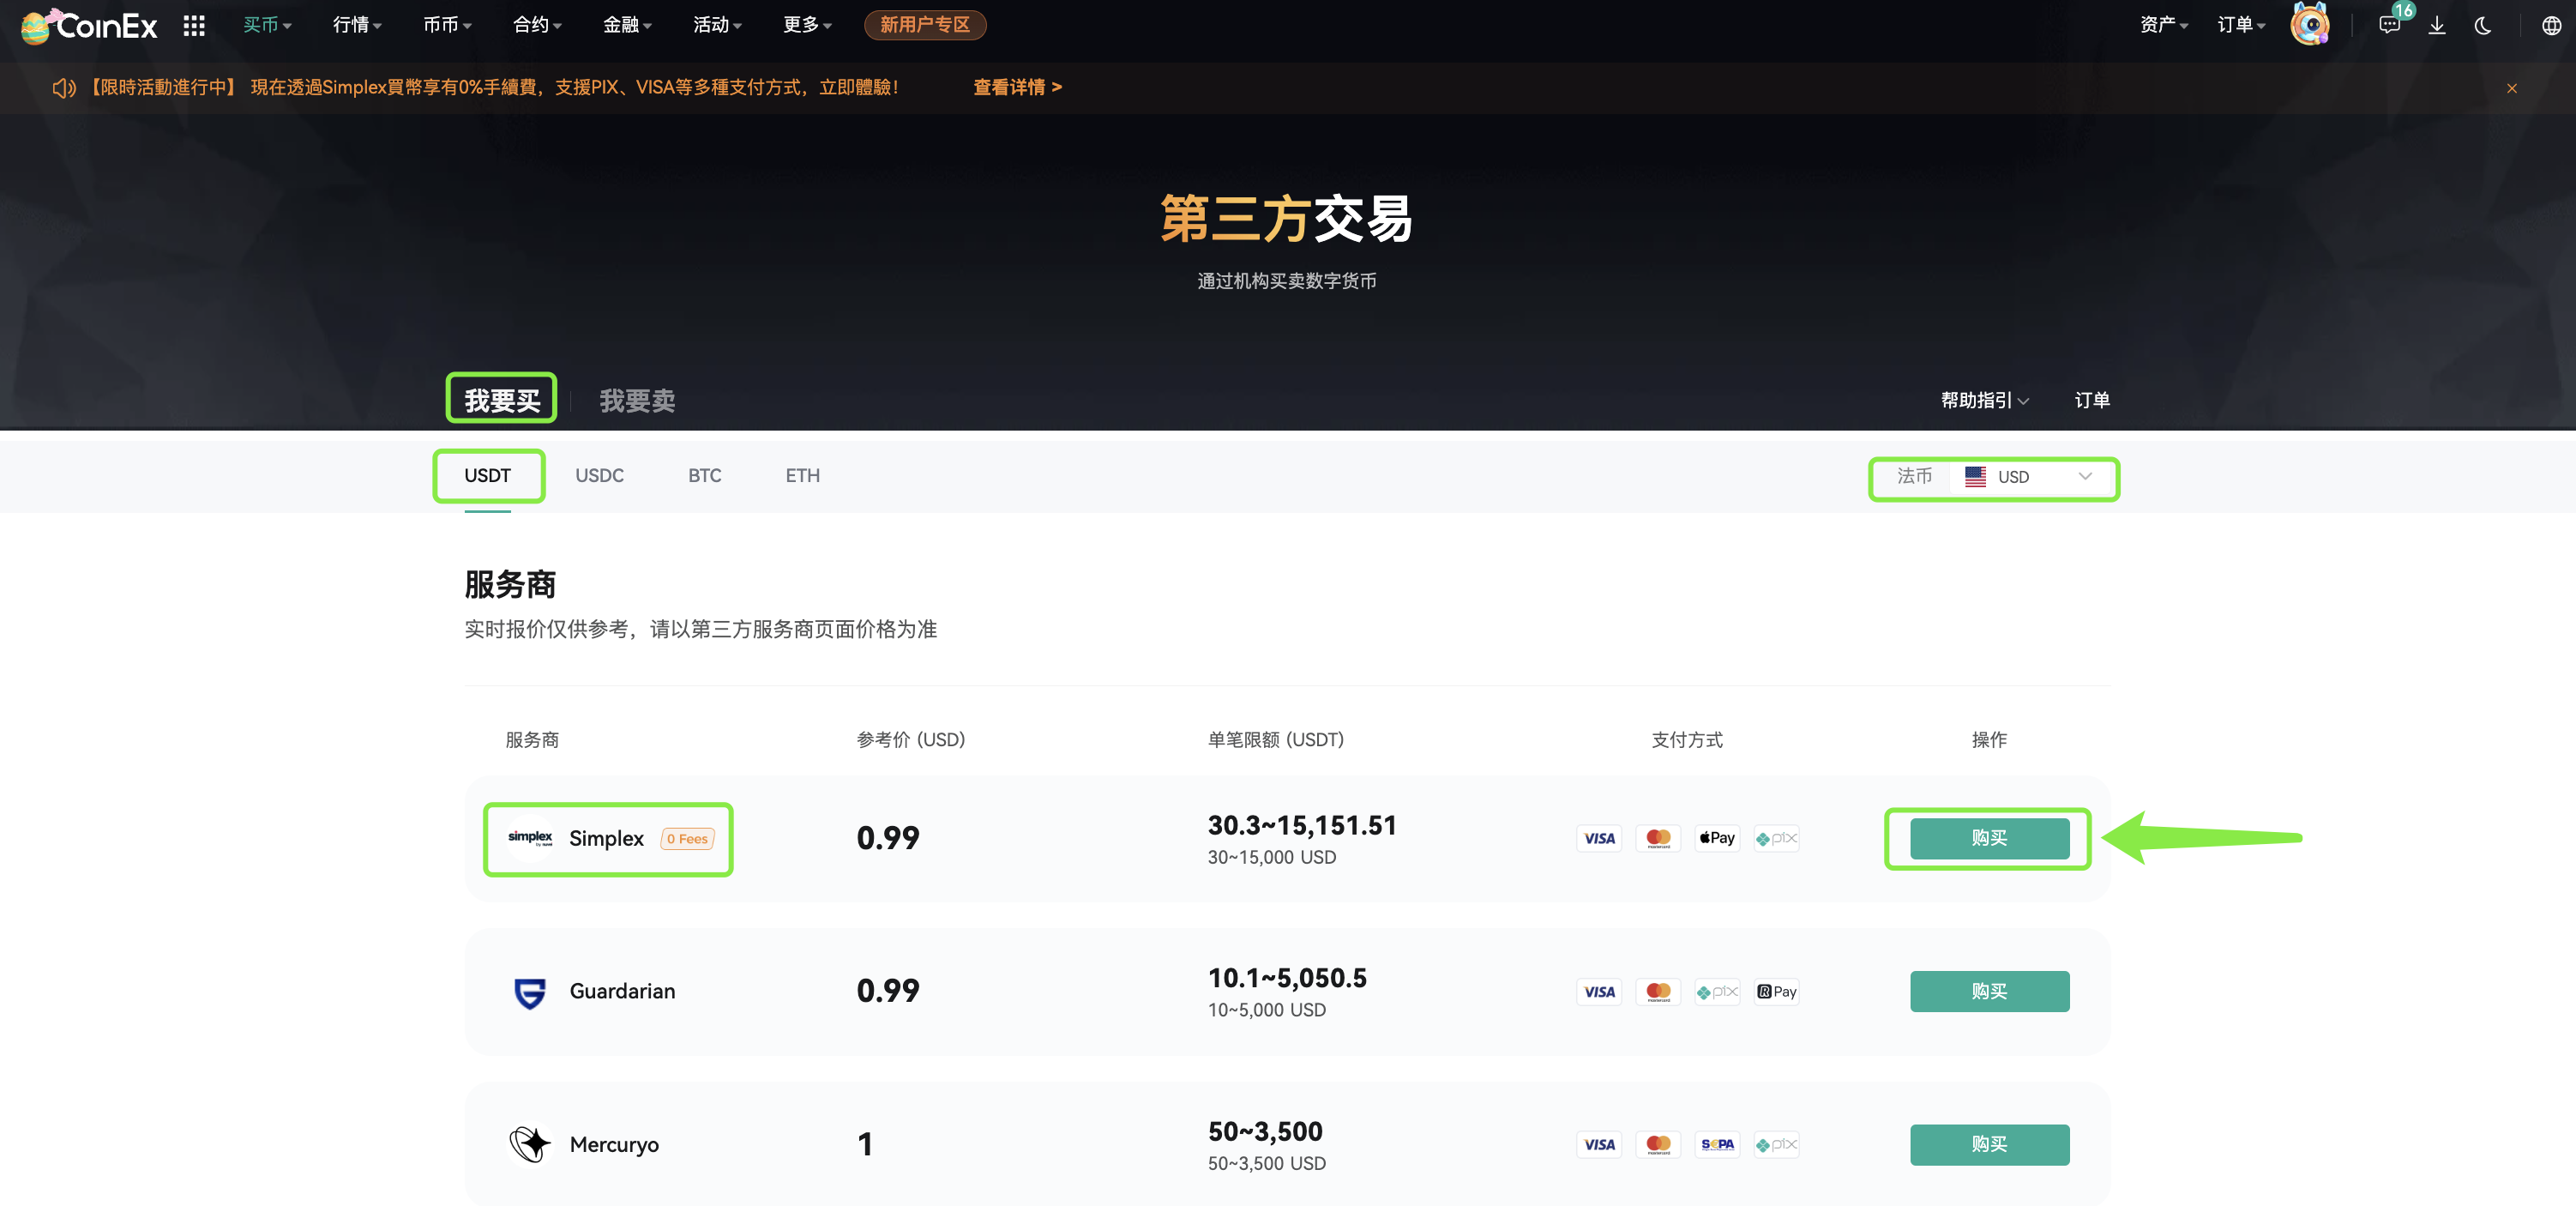2576x1206 pixels.
Task: Expand the 合约 menu
Action: pyautogui.click(x=537, y=25)
